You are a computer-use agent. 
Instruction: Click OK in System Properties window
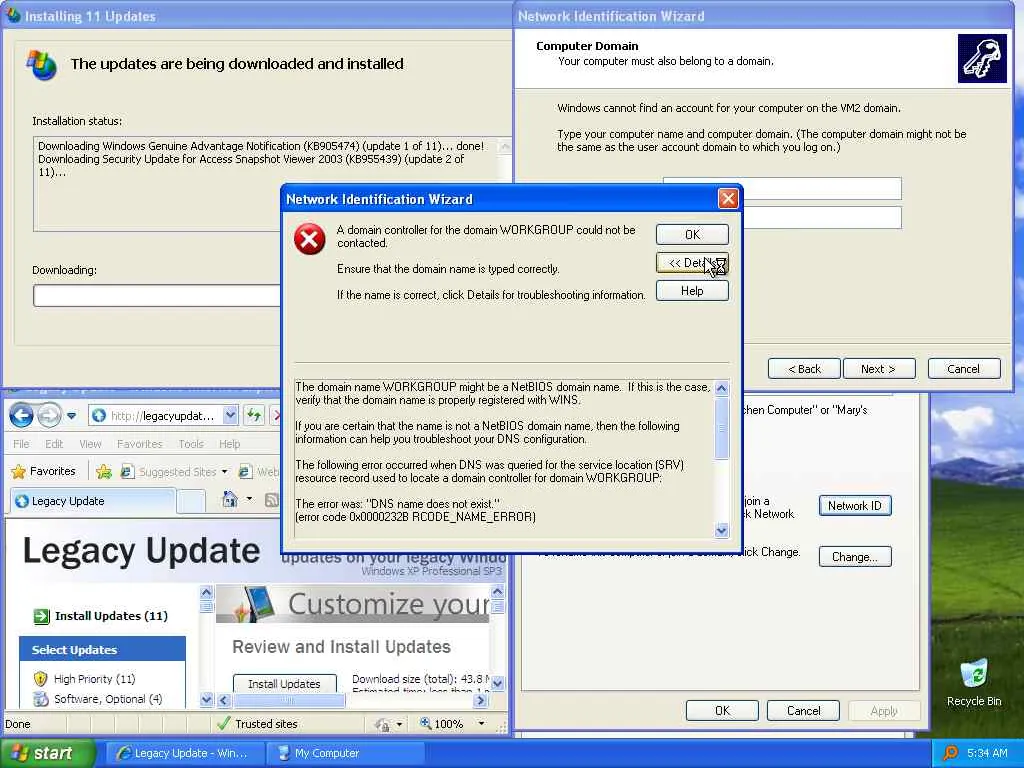click(722, 711)
